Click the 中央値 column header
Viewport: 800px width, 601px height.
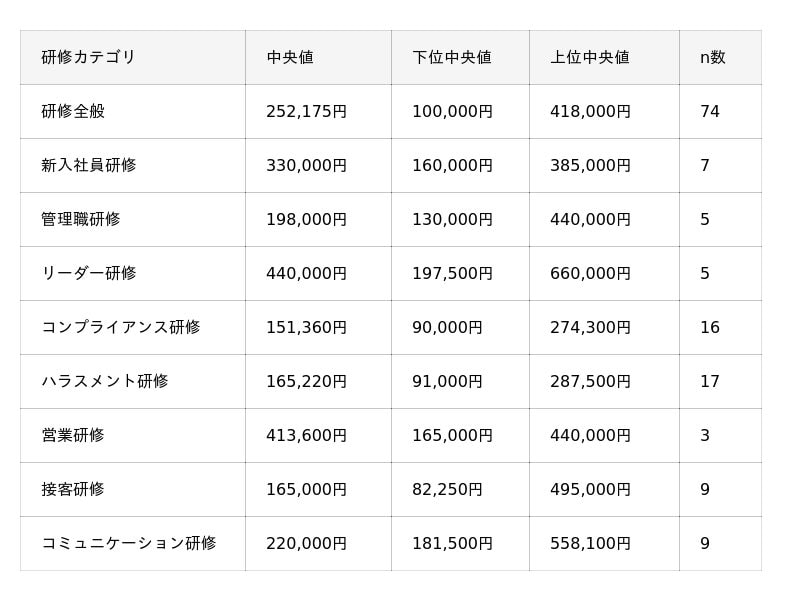[x=290, y=58]
